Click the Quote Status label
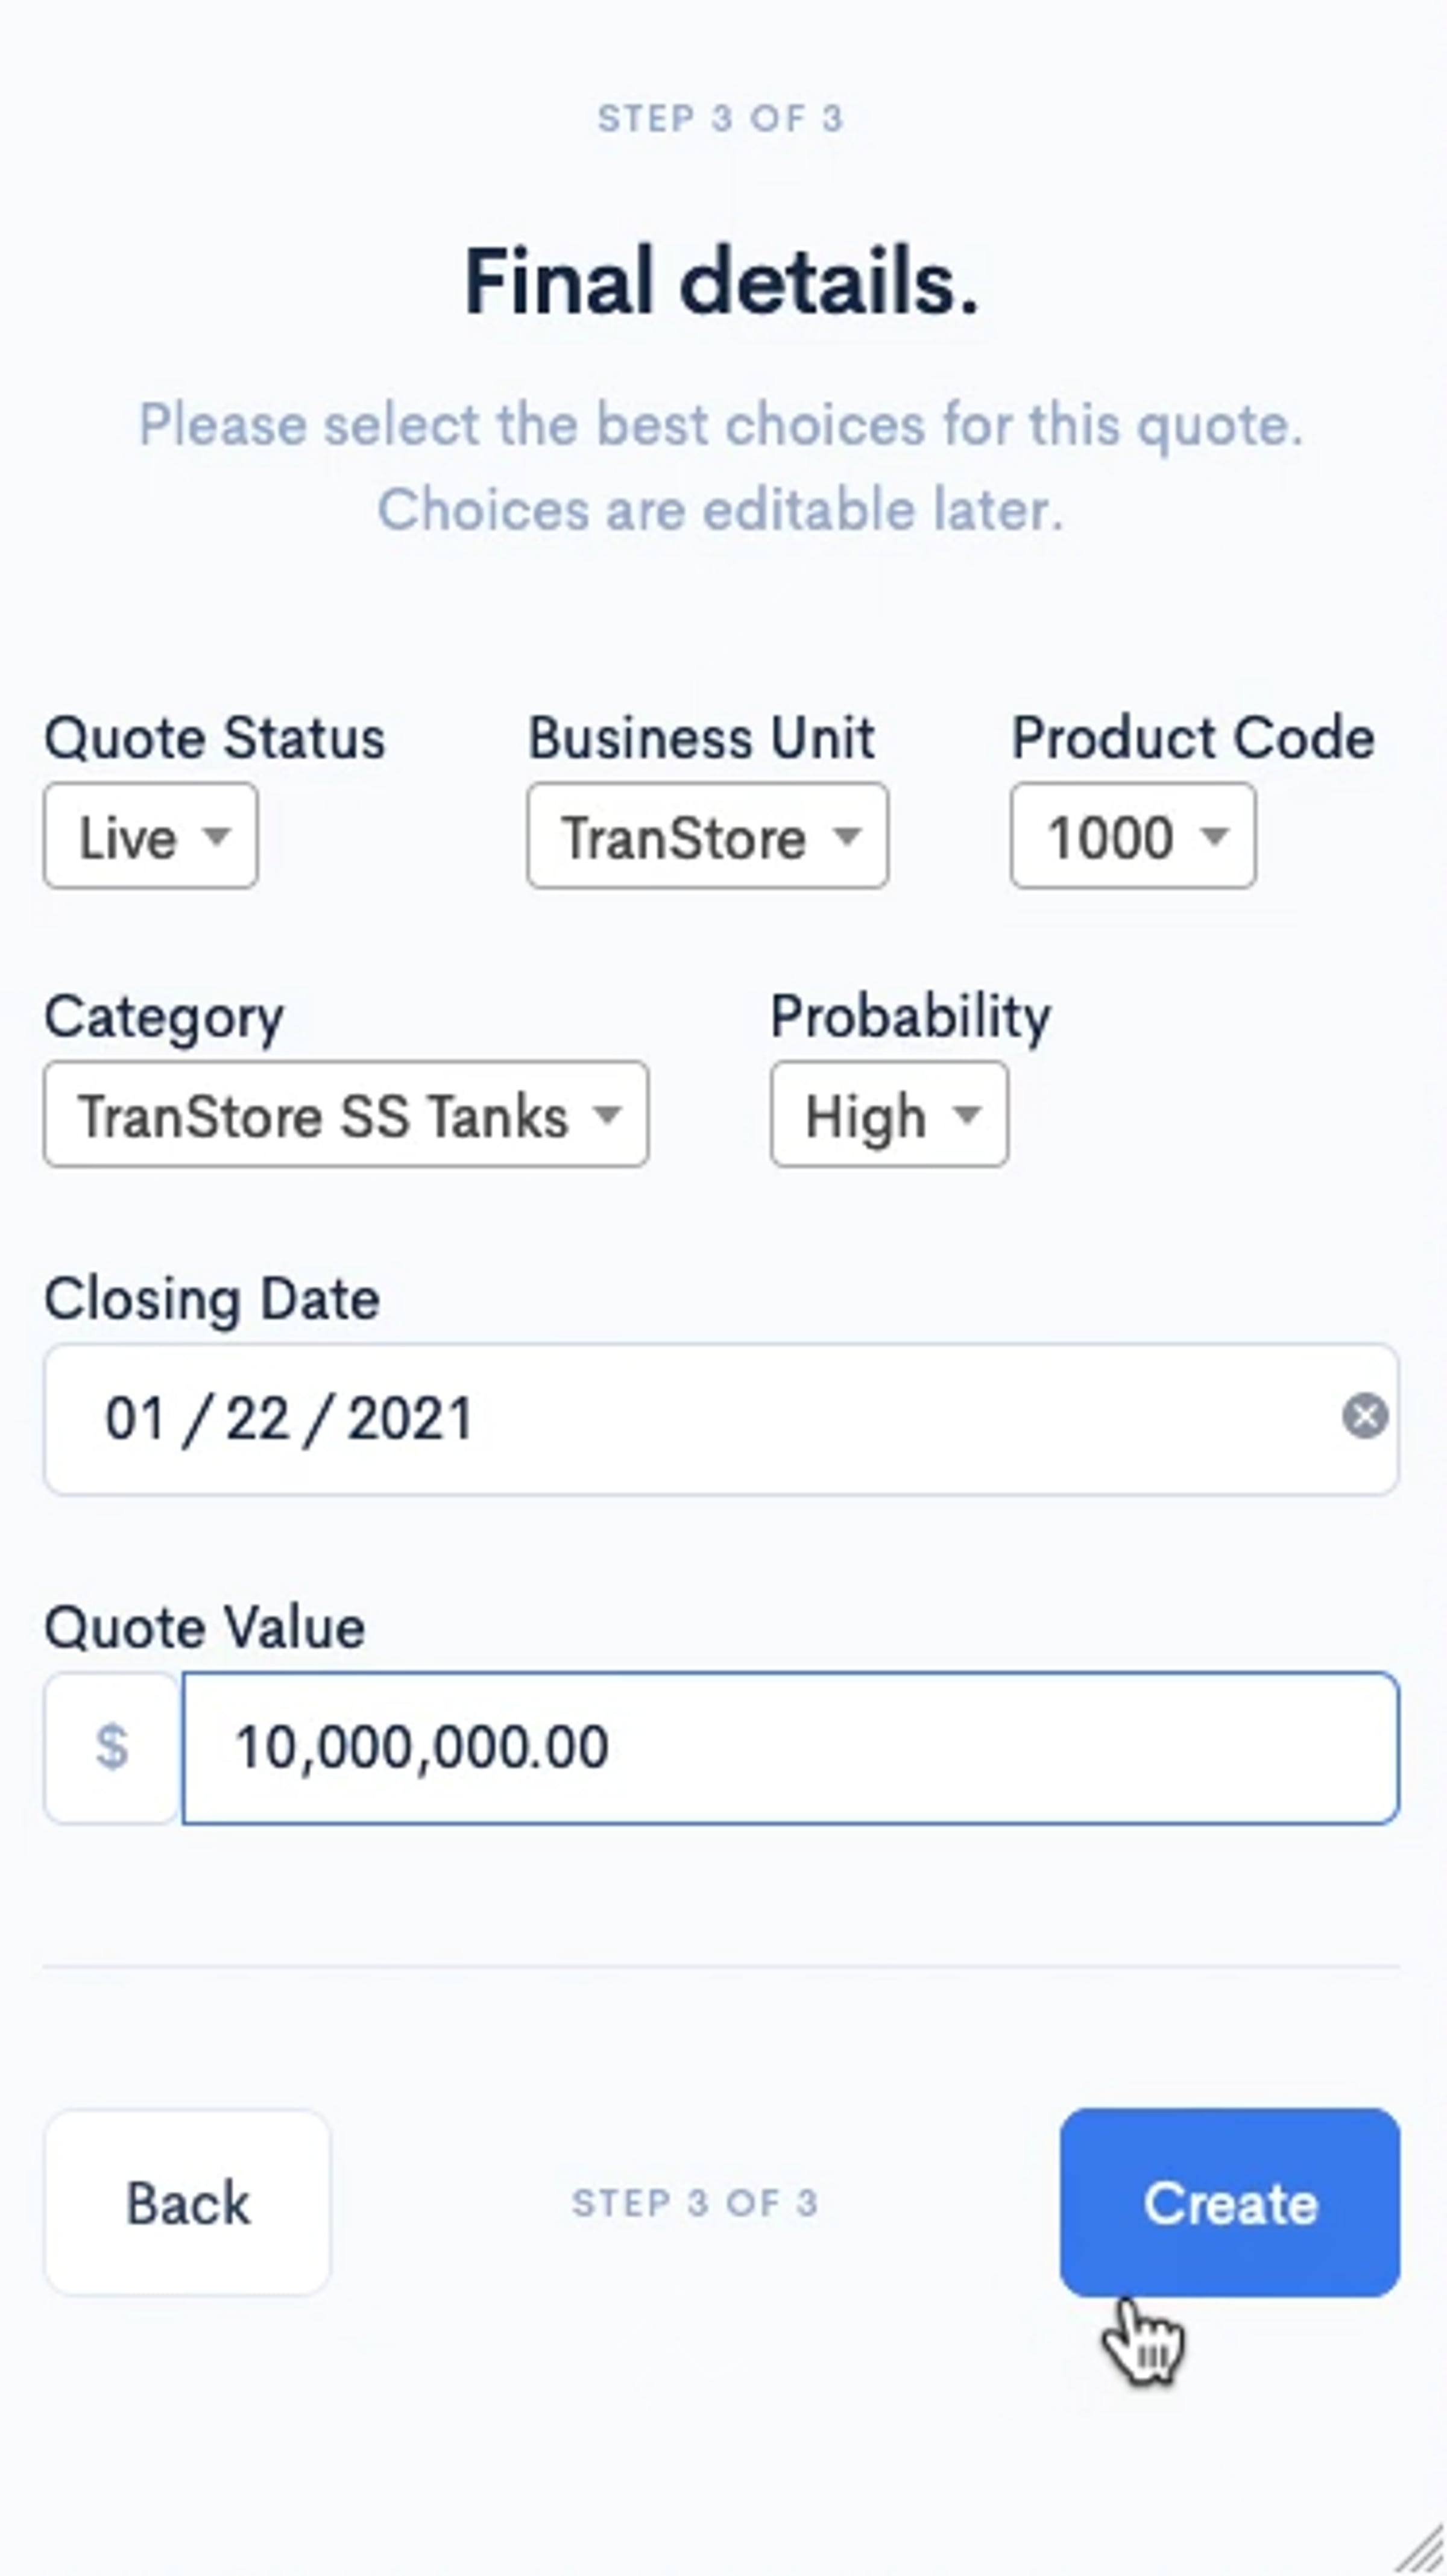The image size is (1447, 2576). pos(214,739)
